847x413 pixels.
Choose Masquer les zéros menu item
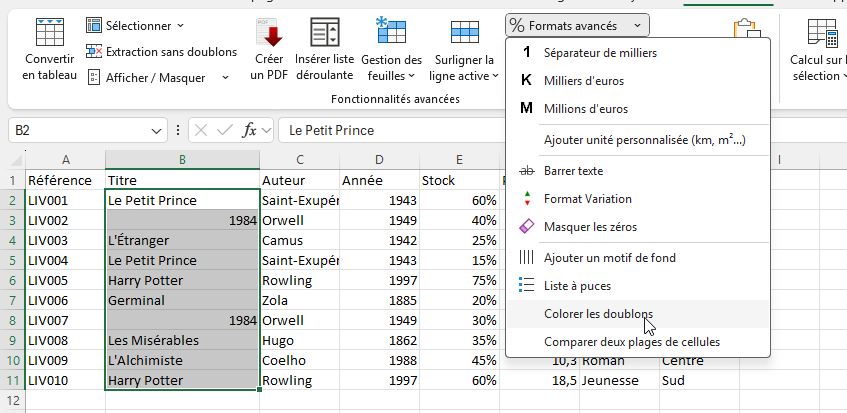(x=638, y=227)
